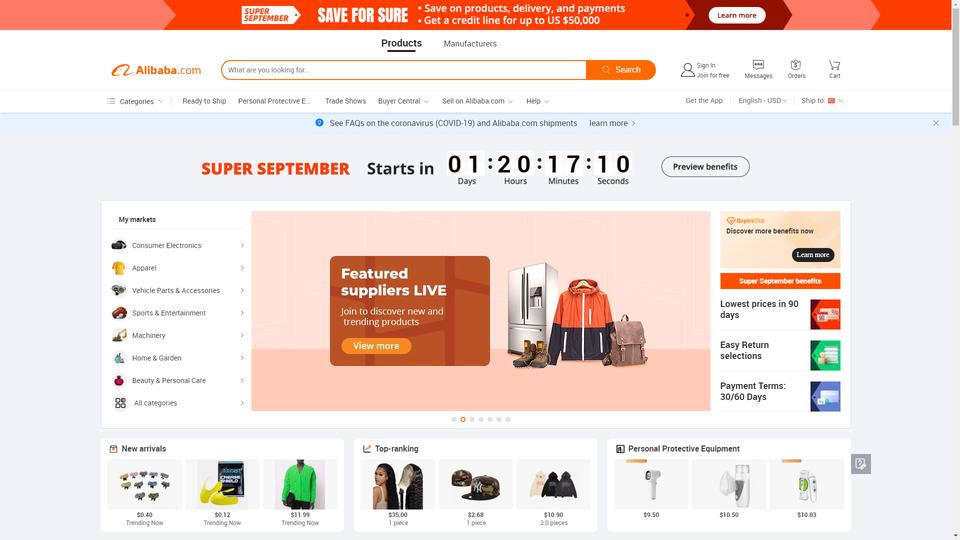The height and width of the screenshot is (540, 960).
Task: Open the Trade Shows menu item
Action: point(345,101)
